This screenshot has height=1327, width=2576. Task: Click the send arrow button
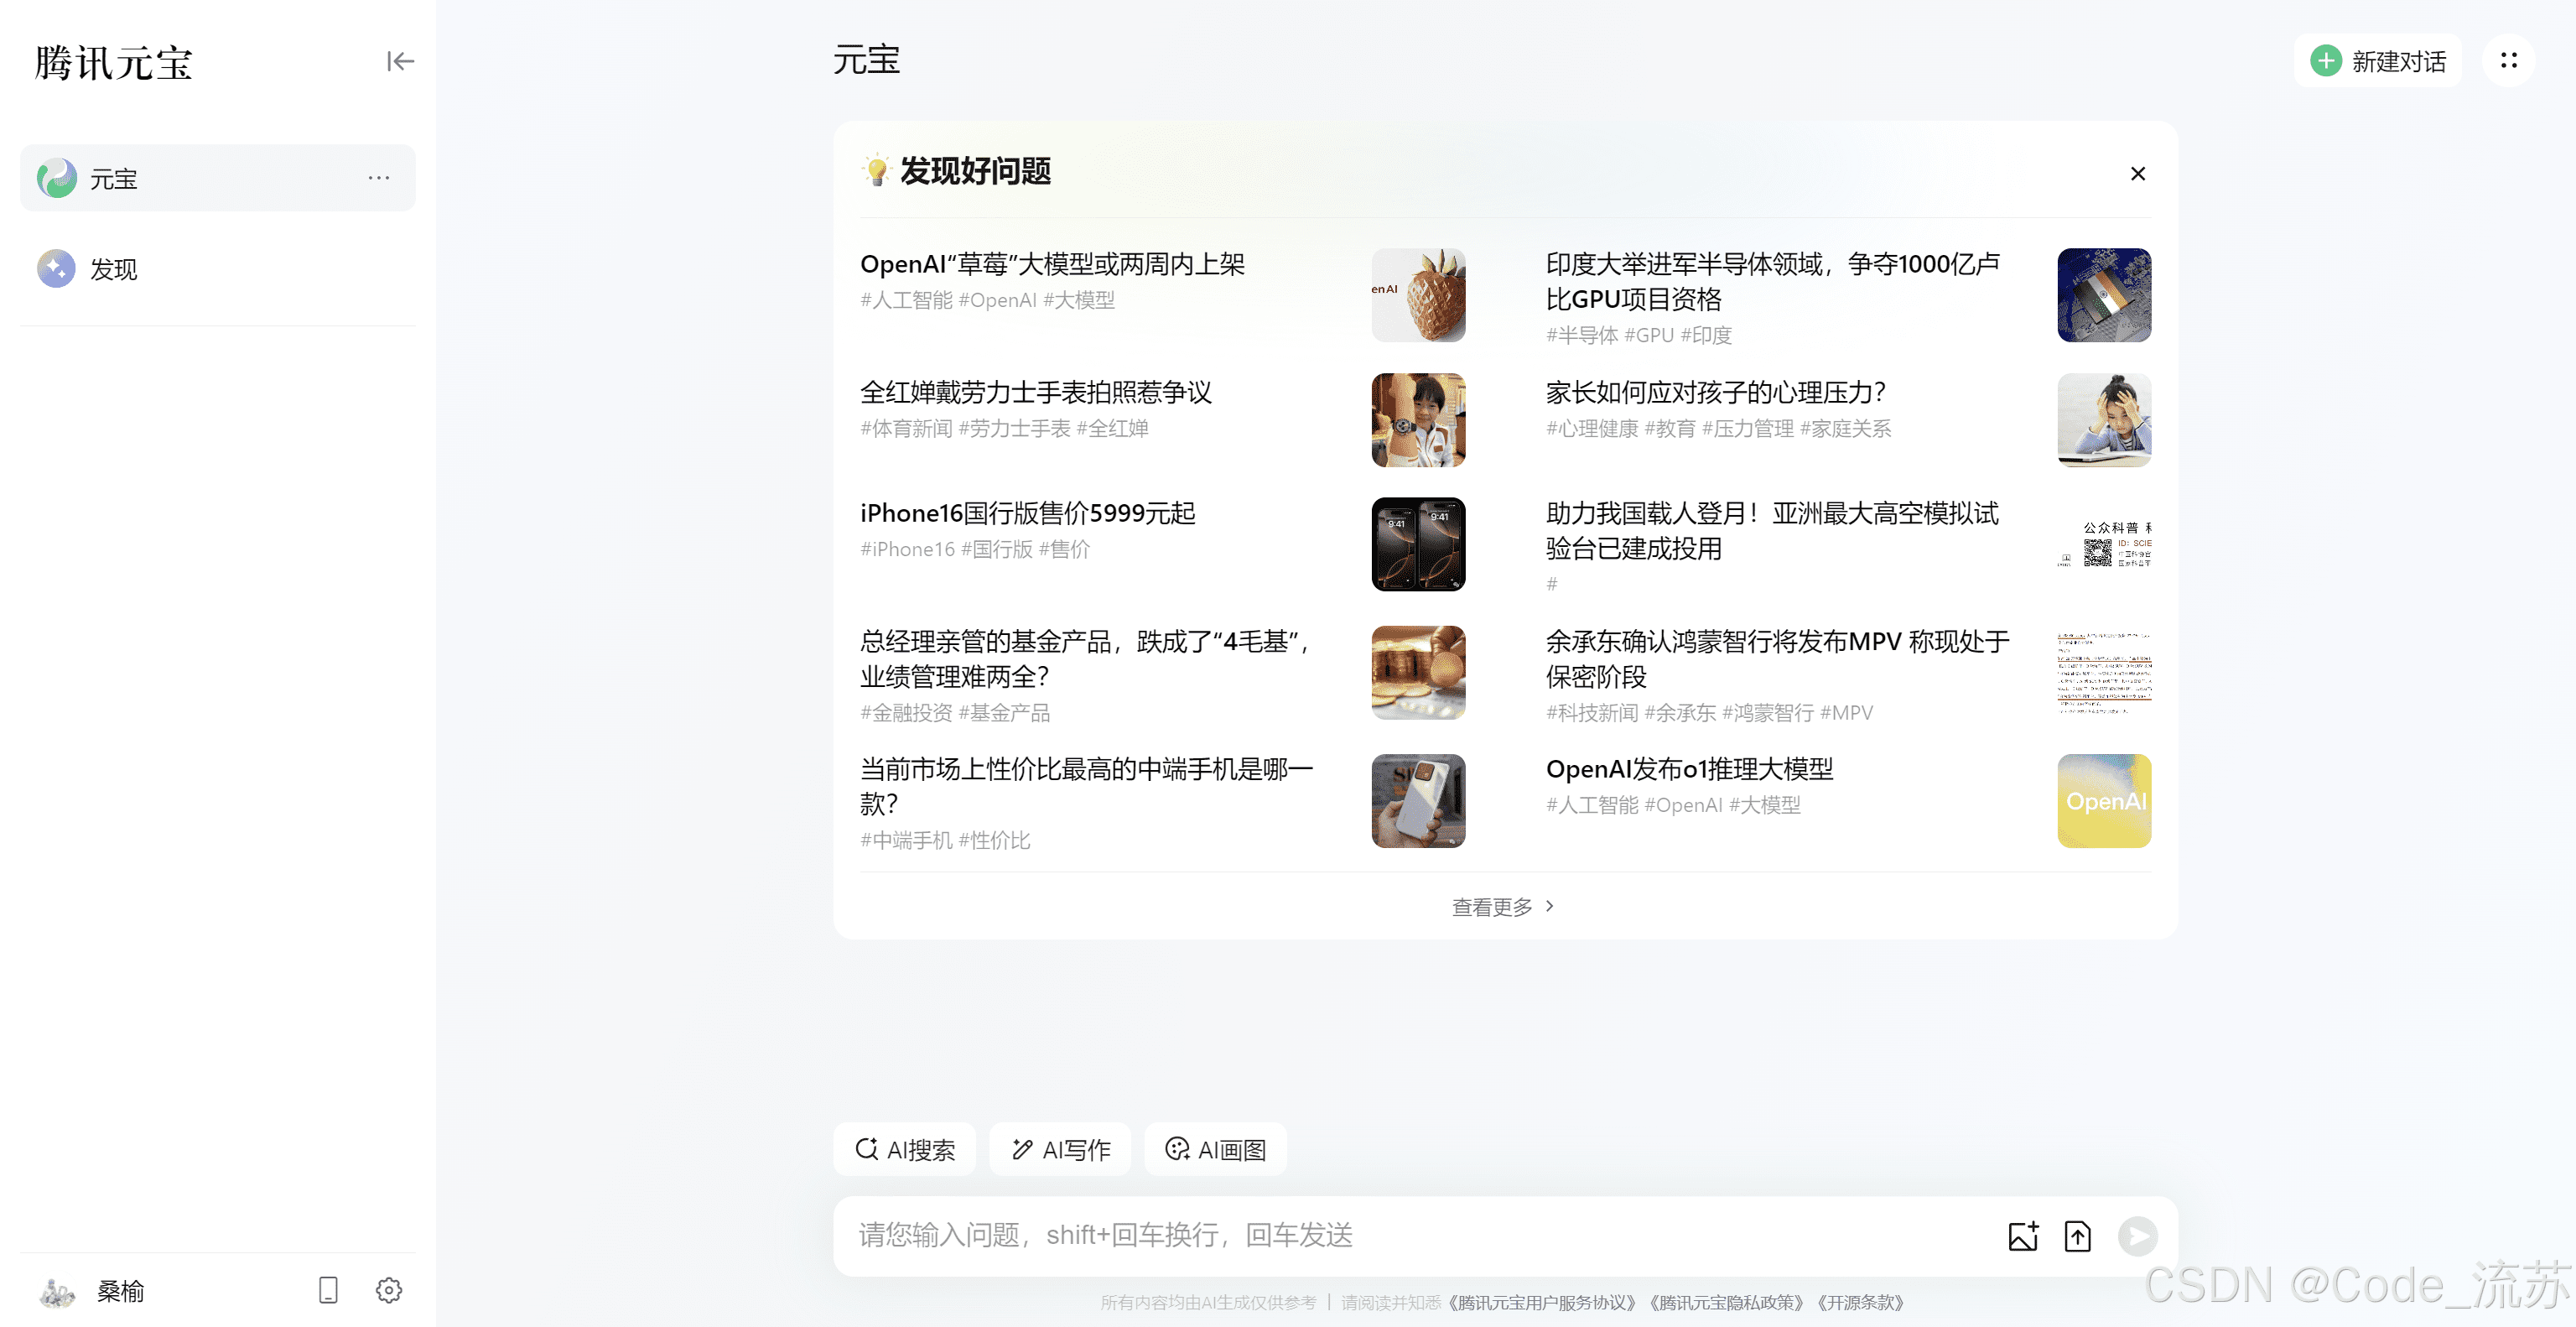point(2137,1236)
